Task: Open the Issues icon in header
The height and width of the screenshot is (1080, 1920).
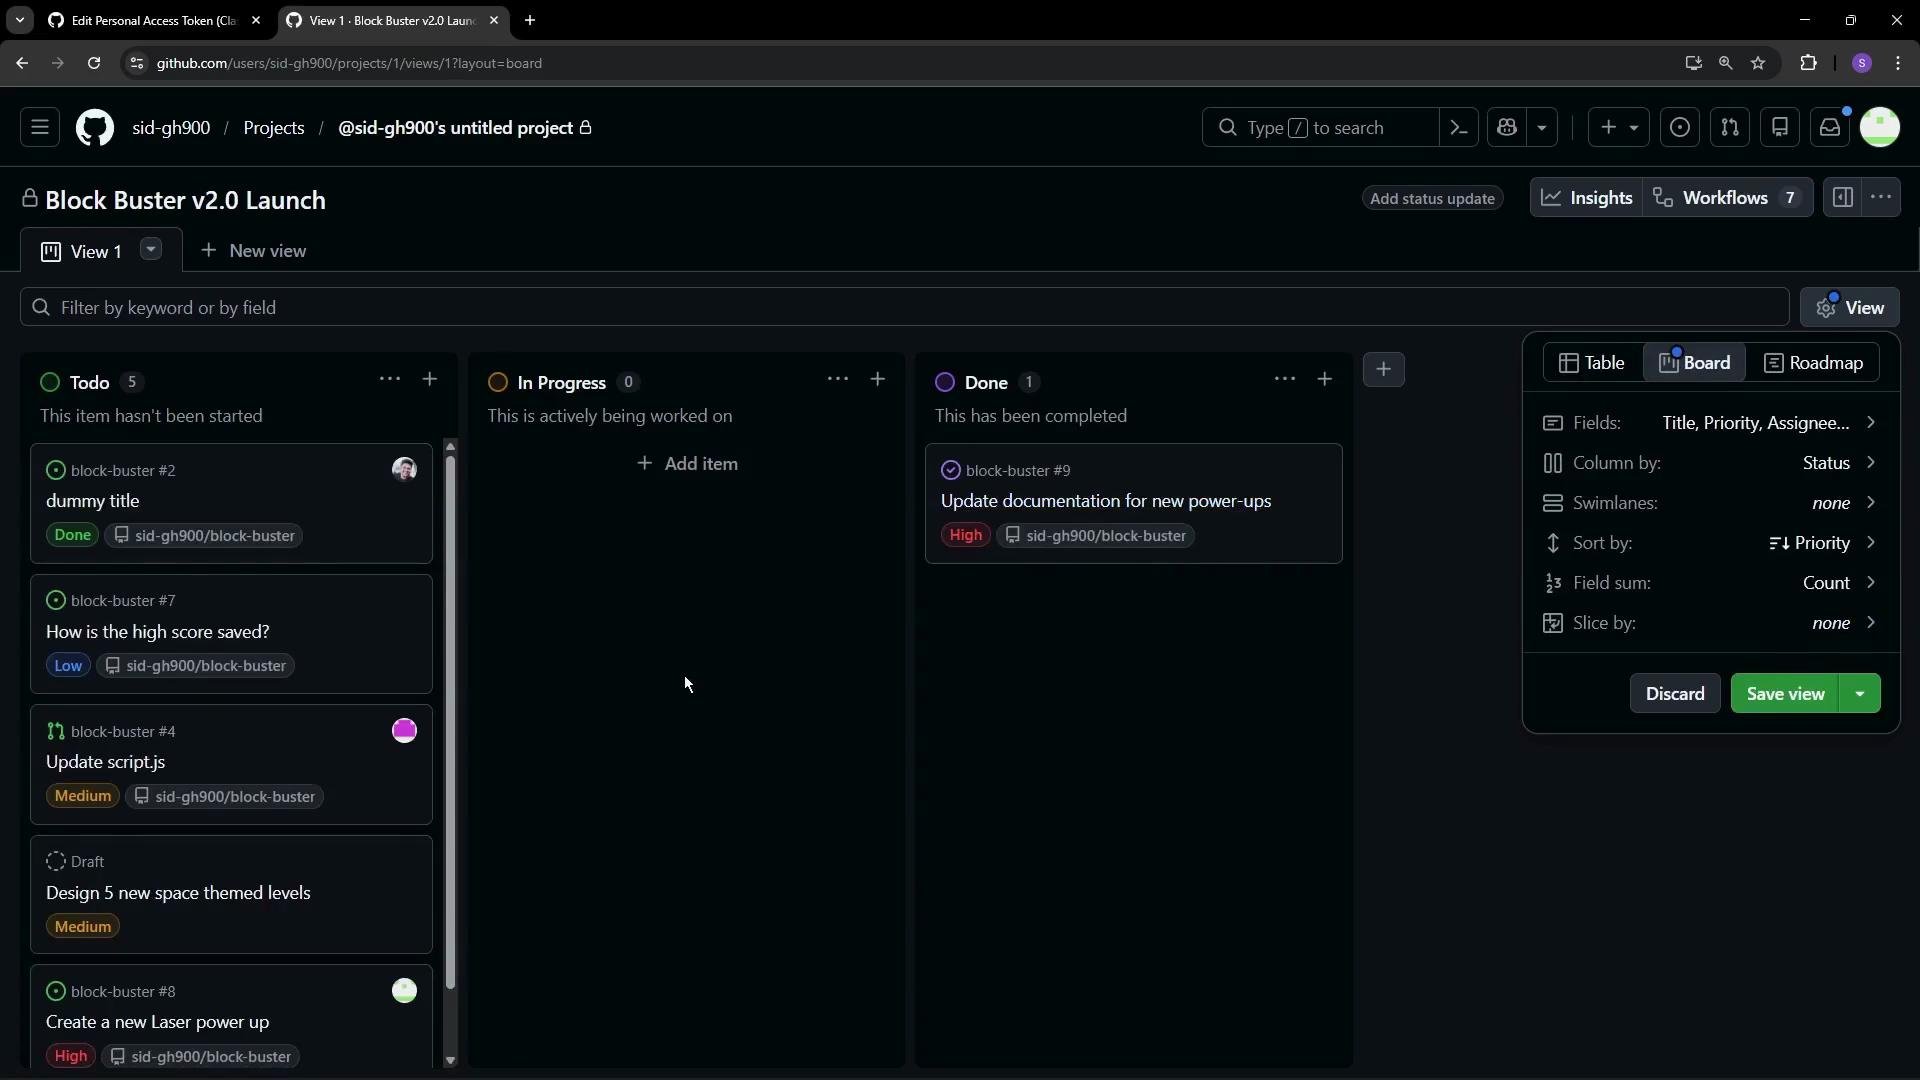Action: click(1680, 128)
